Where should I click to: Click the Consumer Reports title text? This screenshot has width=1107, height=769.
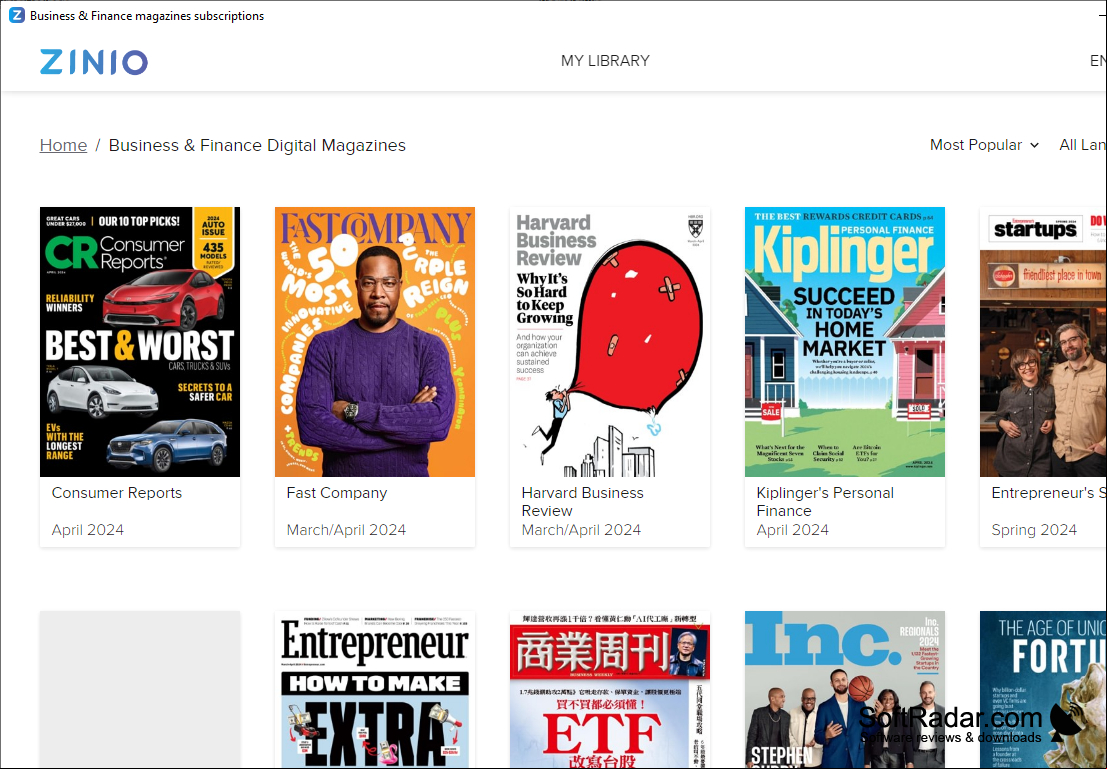click(116, 493)
